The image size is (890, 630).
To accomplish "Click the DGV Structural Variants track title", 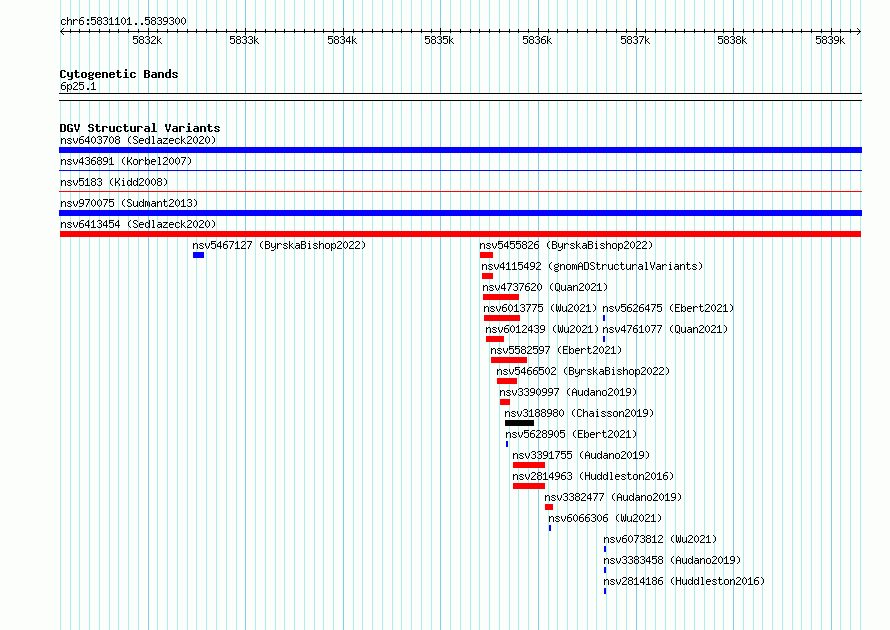I will (x=140, y=128).
